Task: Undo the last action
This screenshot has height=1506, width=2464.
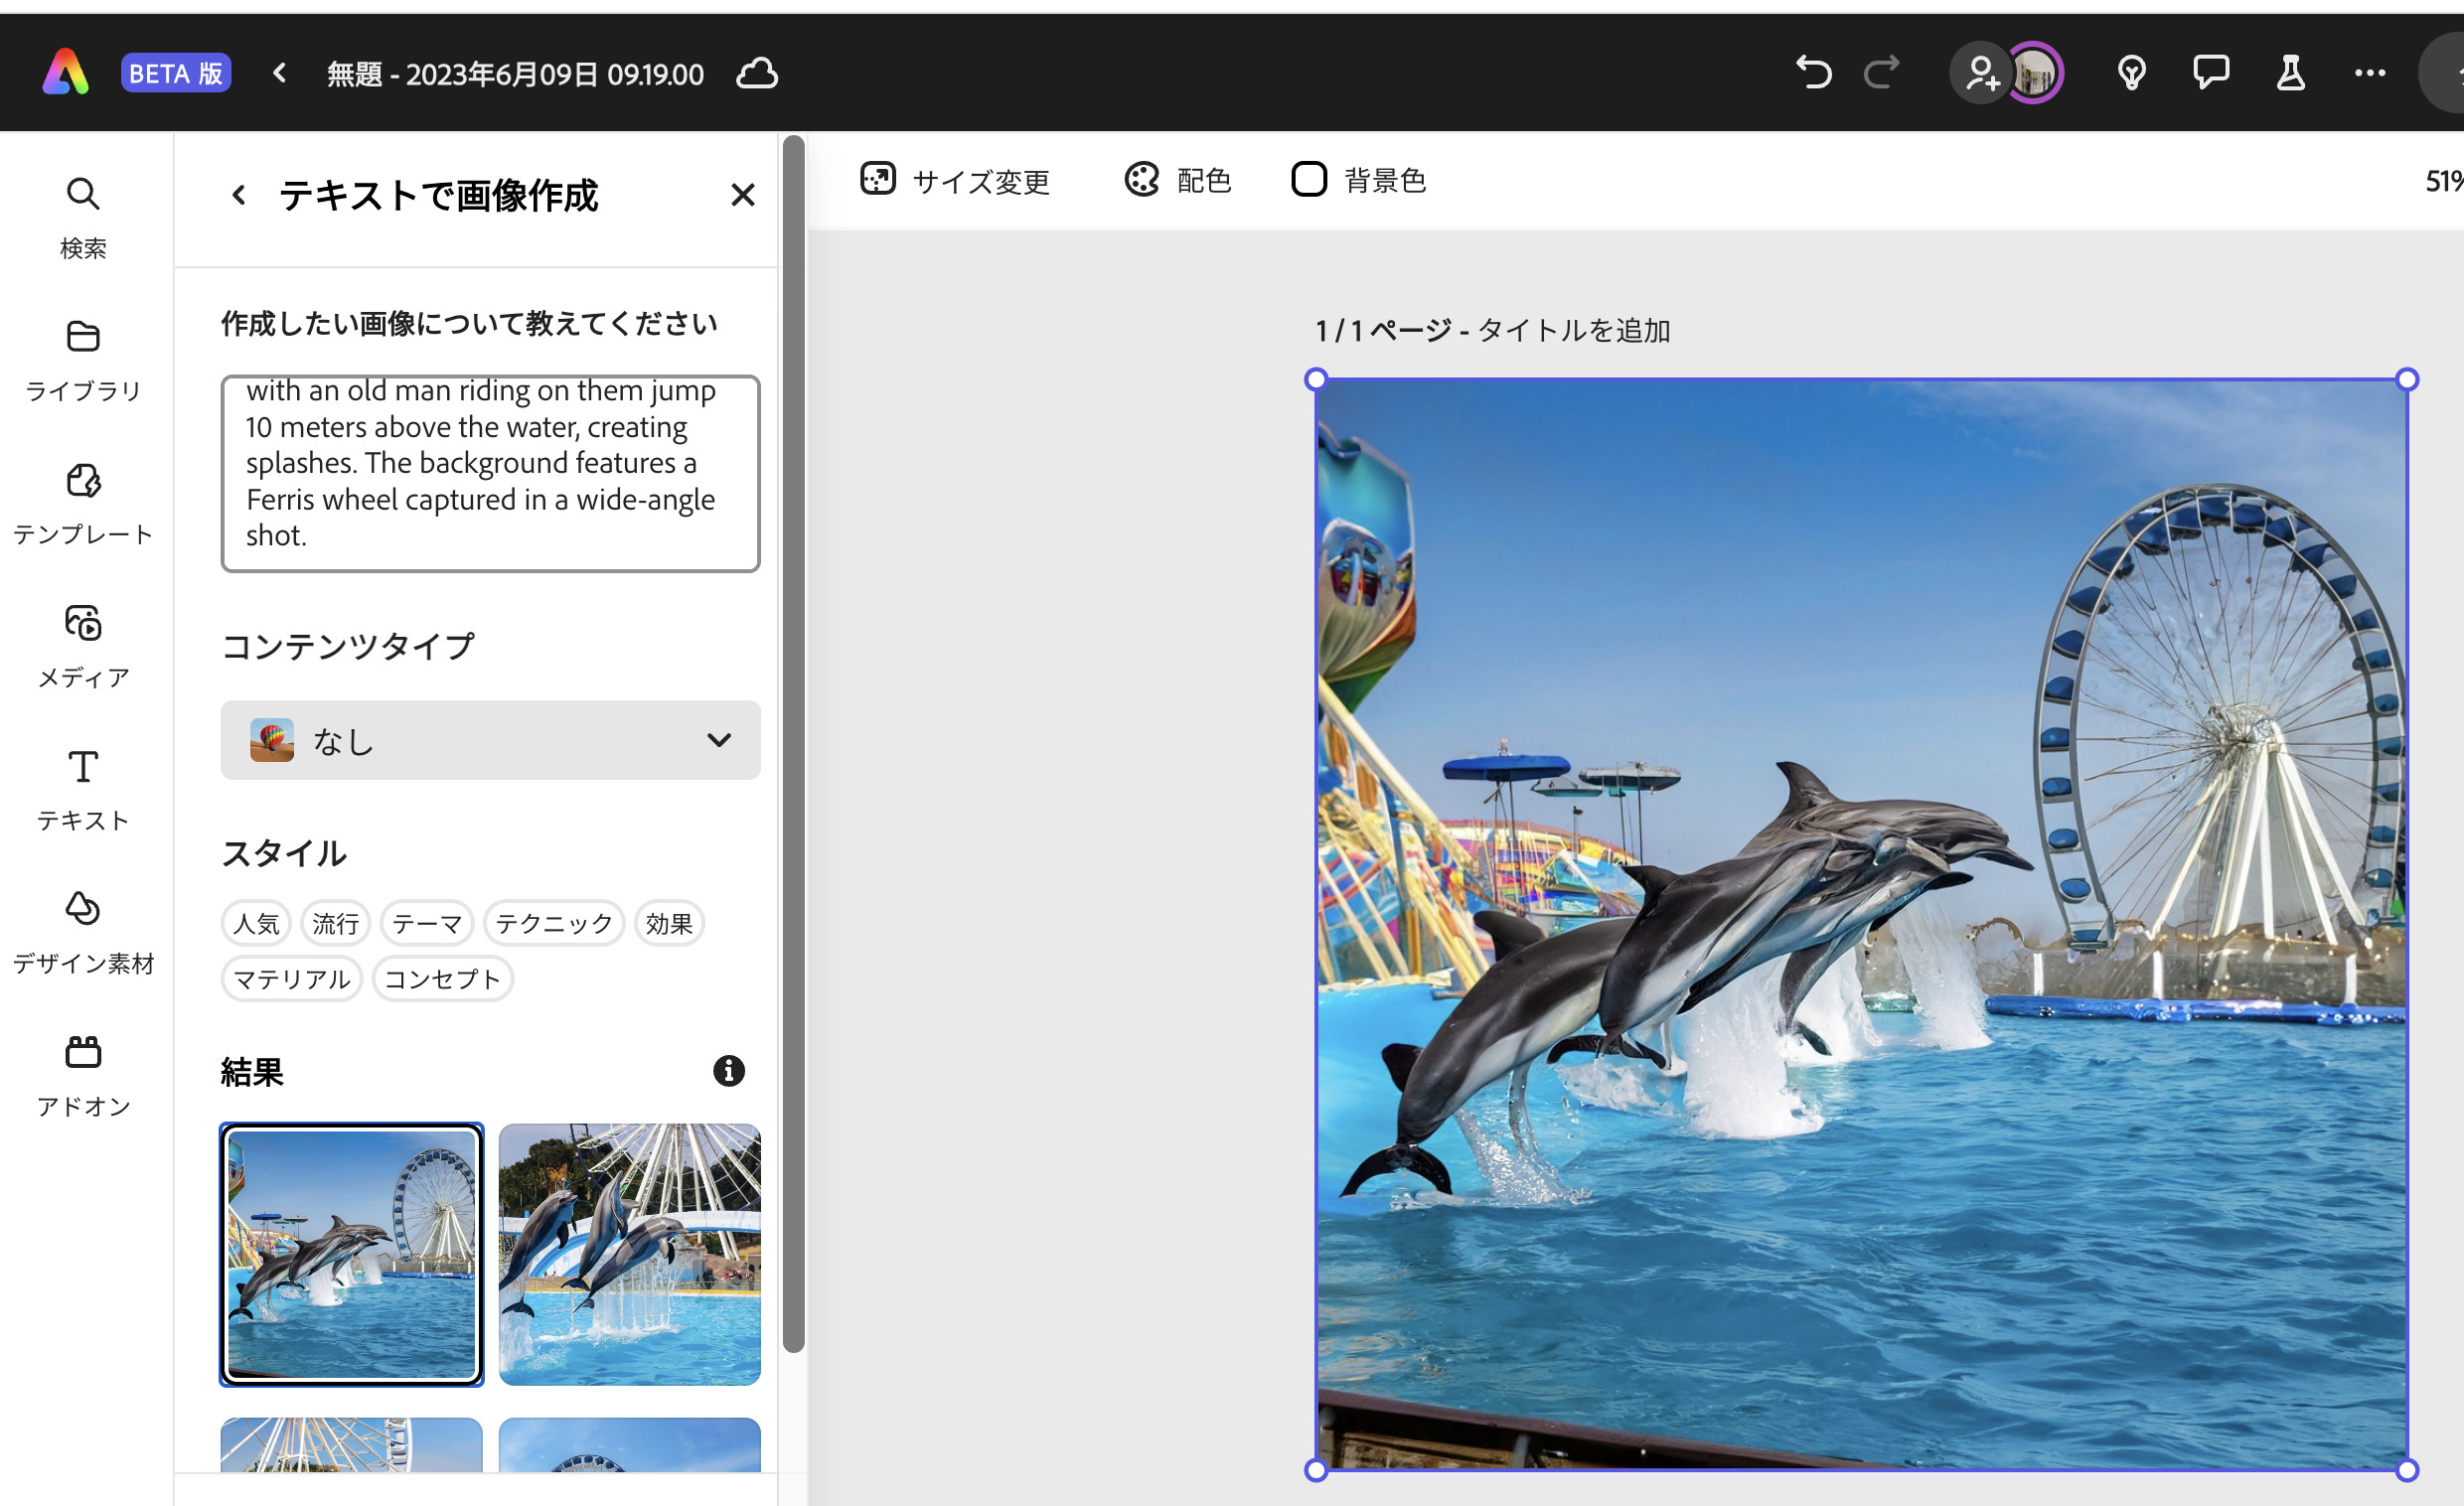Action: [x=1812, y=73]
